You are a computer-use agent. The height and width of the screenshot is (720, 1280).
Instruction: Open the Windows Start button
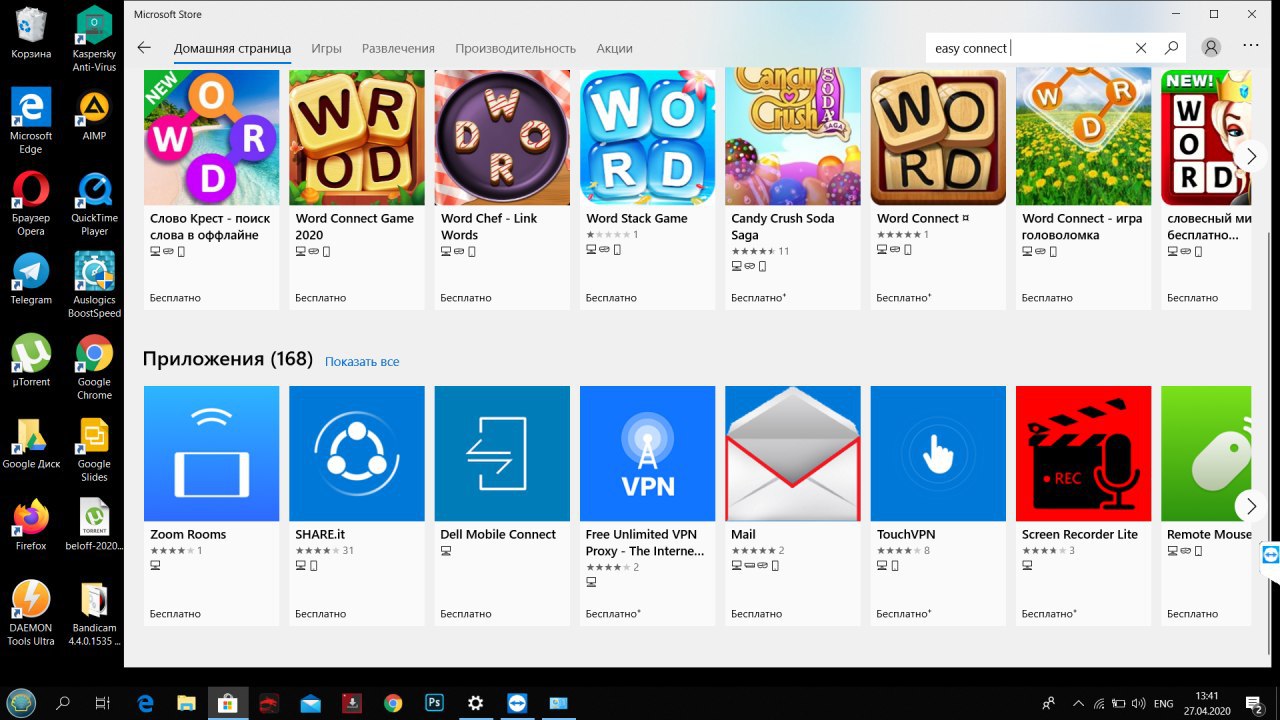point(21,702)
